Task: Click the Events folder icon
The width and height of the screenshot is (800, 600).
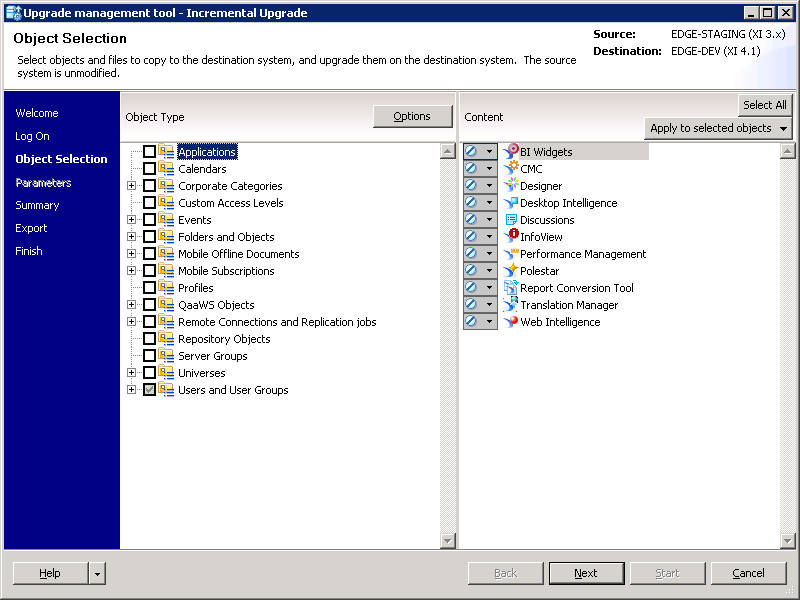Action: (166, 219)
